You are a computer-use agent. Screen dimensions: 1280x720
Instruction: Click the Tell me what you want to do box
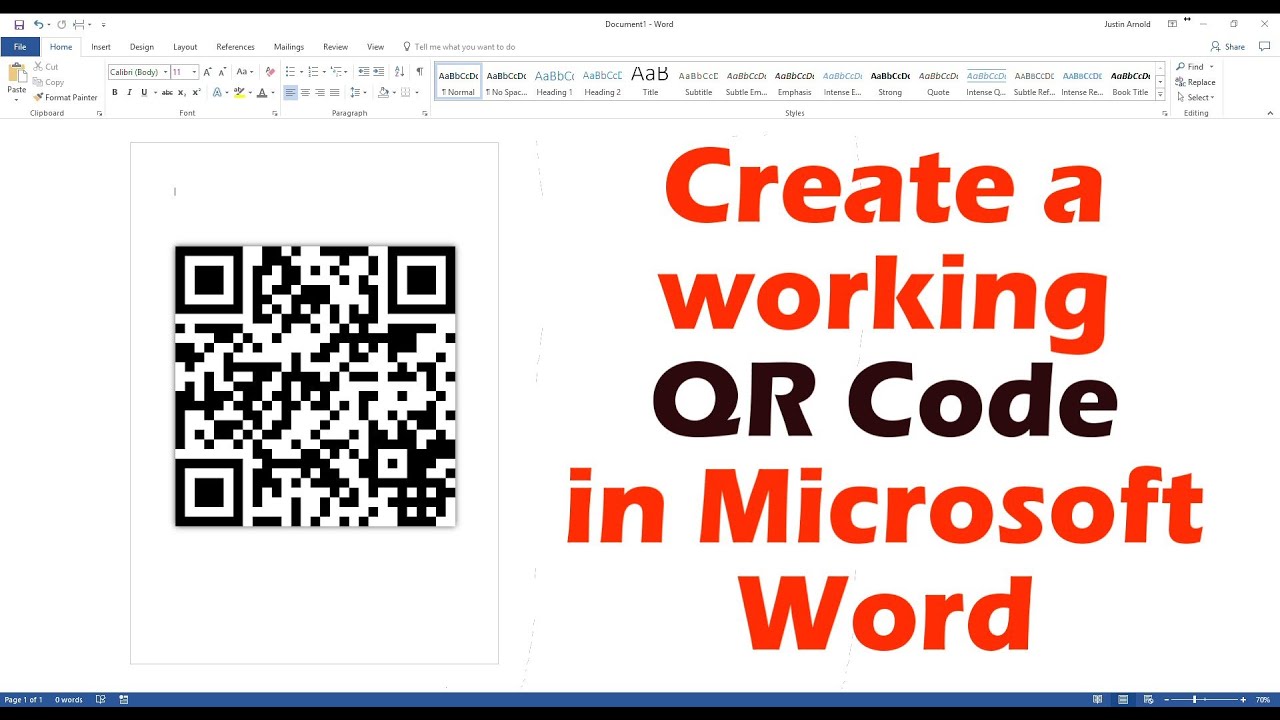[459, 47]
